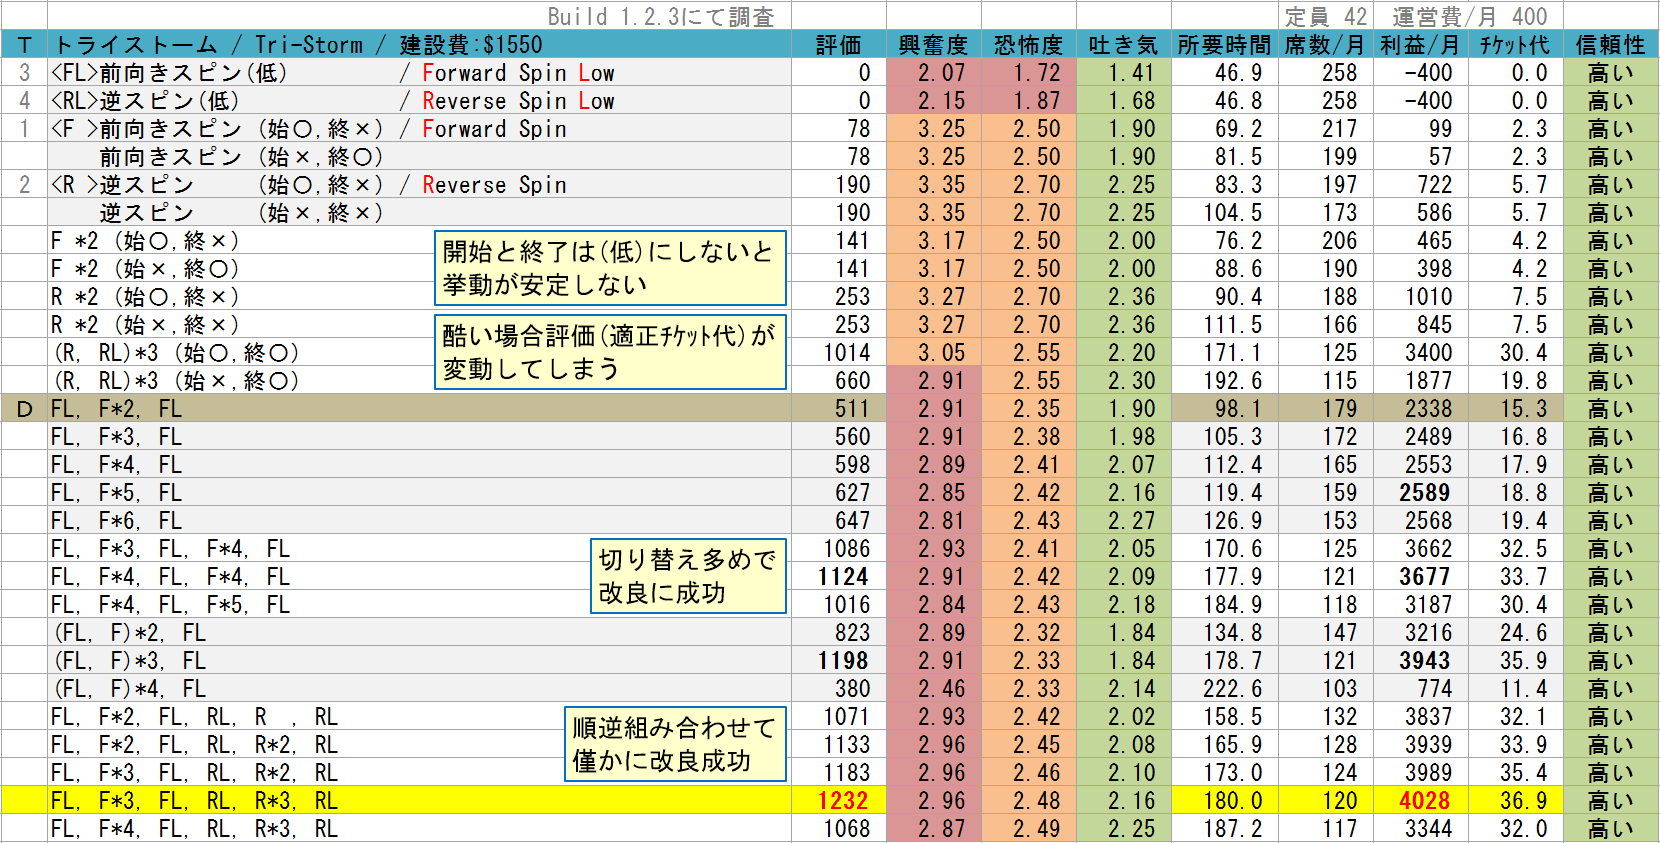Image resolution: width=1660 pixels, height=843 pixels.
Task: Select row label 'FL, F*4, FL, RL, R*3, RL'
Action: (195, 829)
